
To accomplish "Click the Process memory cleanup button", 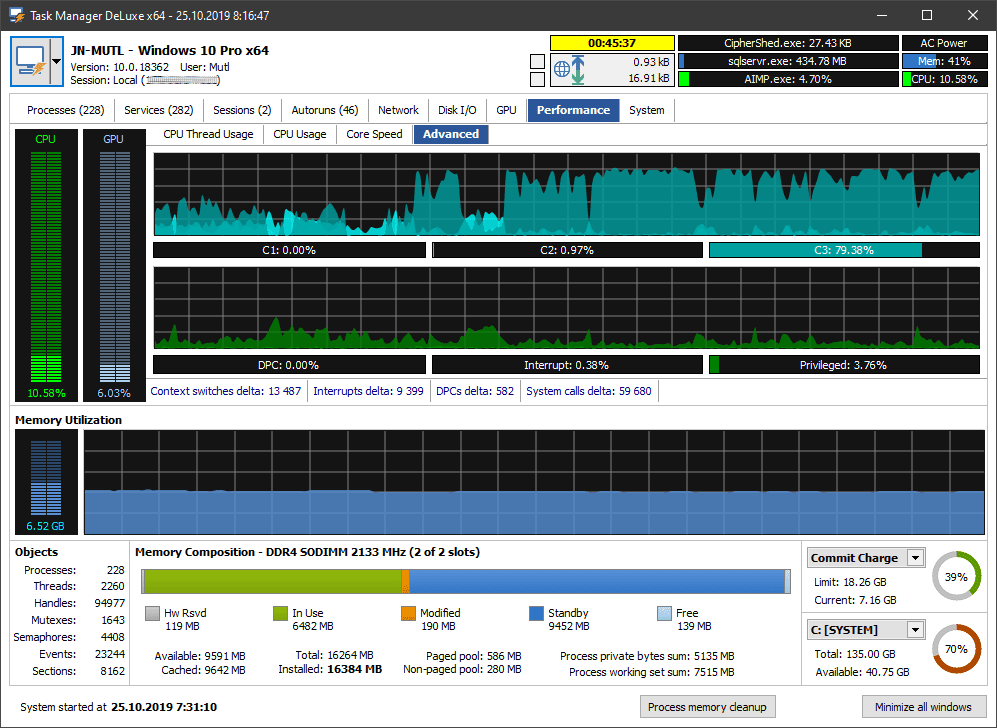I will click(x=708, y=706).
